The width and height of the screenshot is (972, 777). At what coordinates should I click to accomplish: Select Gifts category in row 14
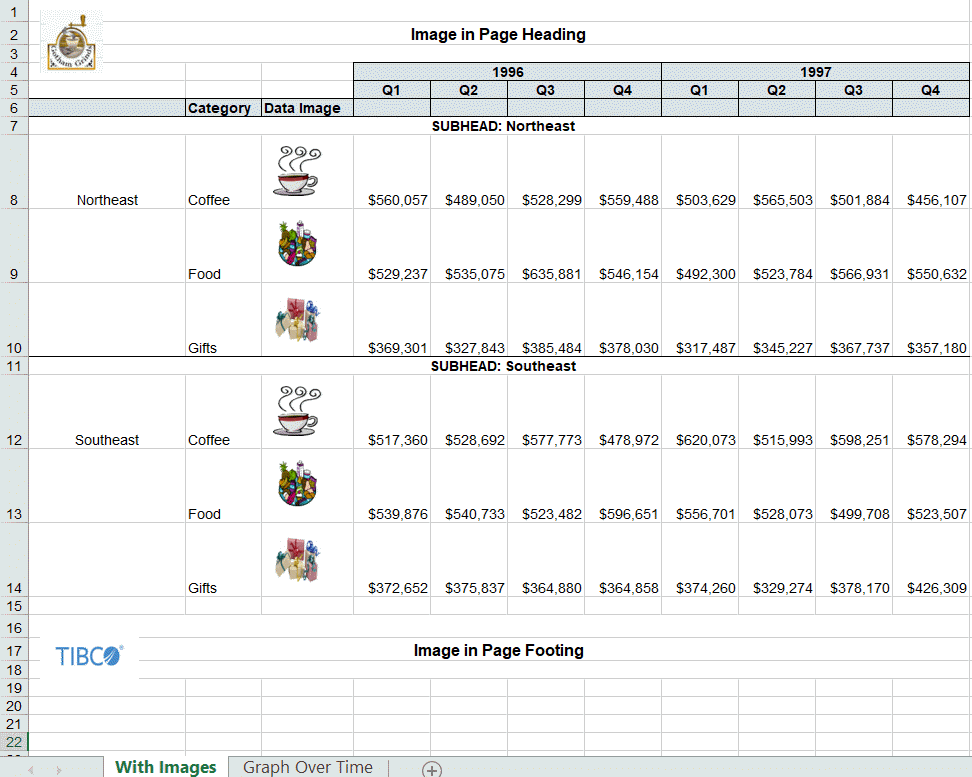pyautogui.click(x=223, y=559)
